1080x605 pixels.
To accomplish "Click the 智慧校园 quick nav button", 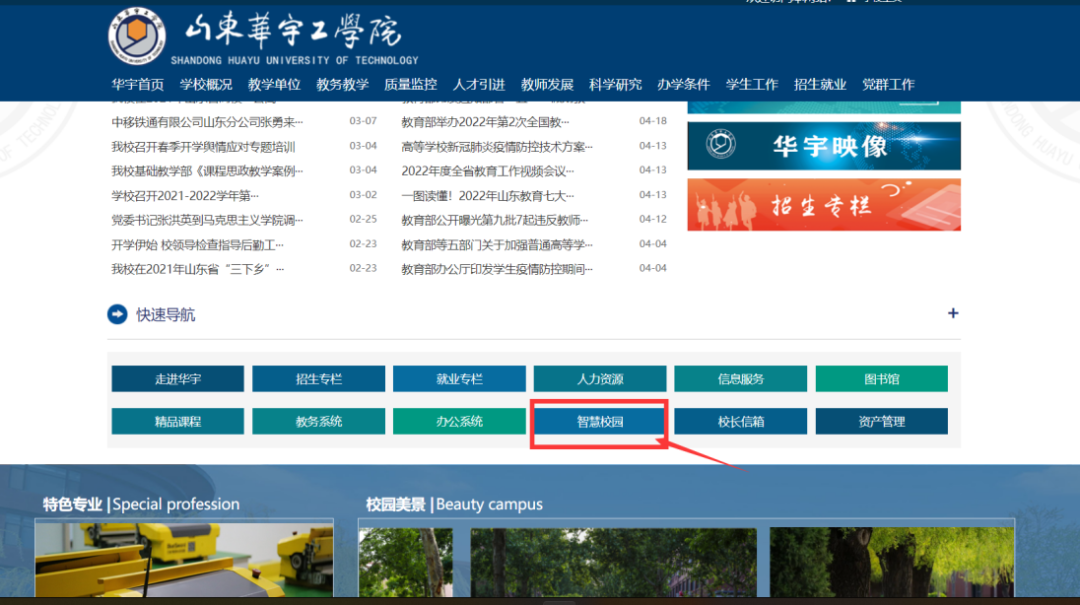I will (x=600, y=422).
